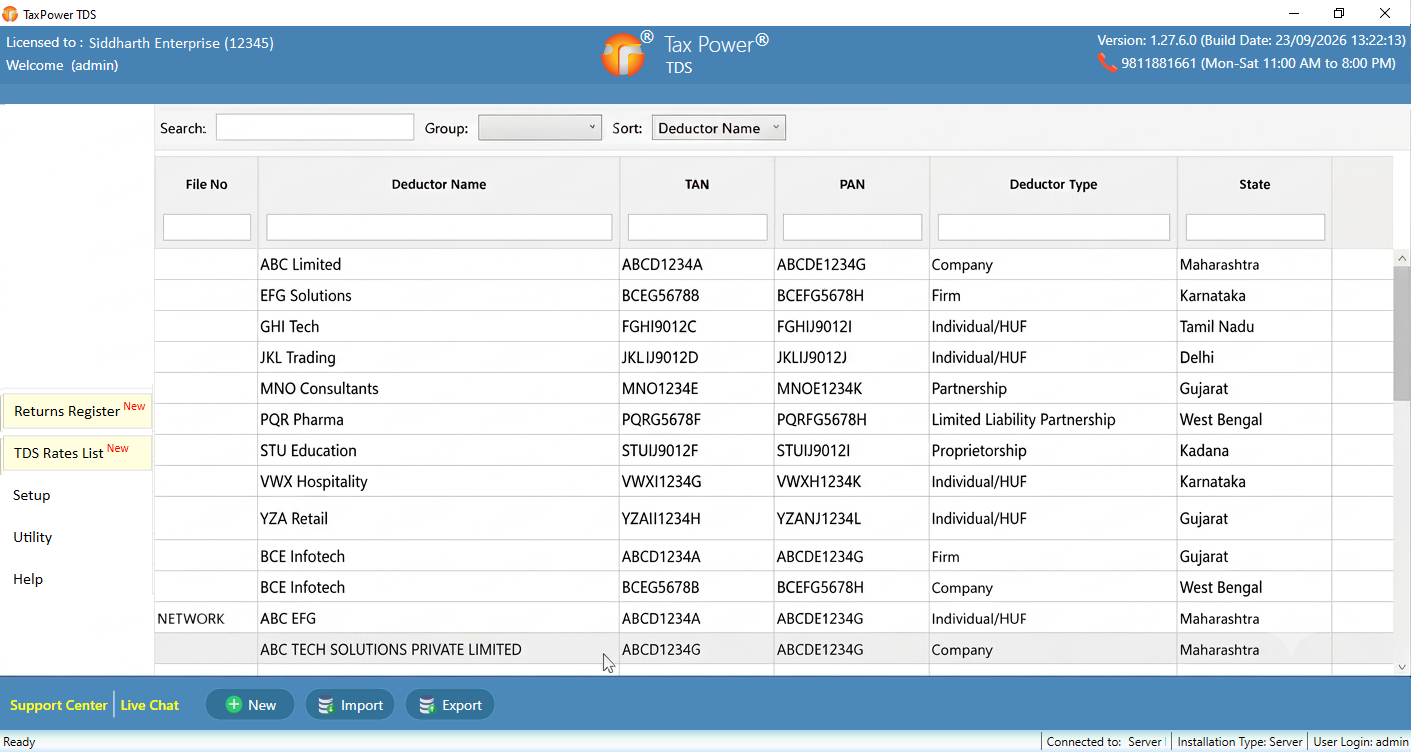Select the GHI Tech deductor
Viewport: 1411px width, 752px height.
[773, 326]
